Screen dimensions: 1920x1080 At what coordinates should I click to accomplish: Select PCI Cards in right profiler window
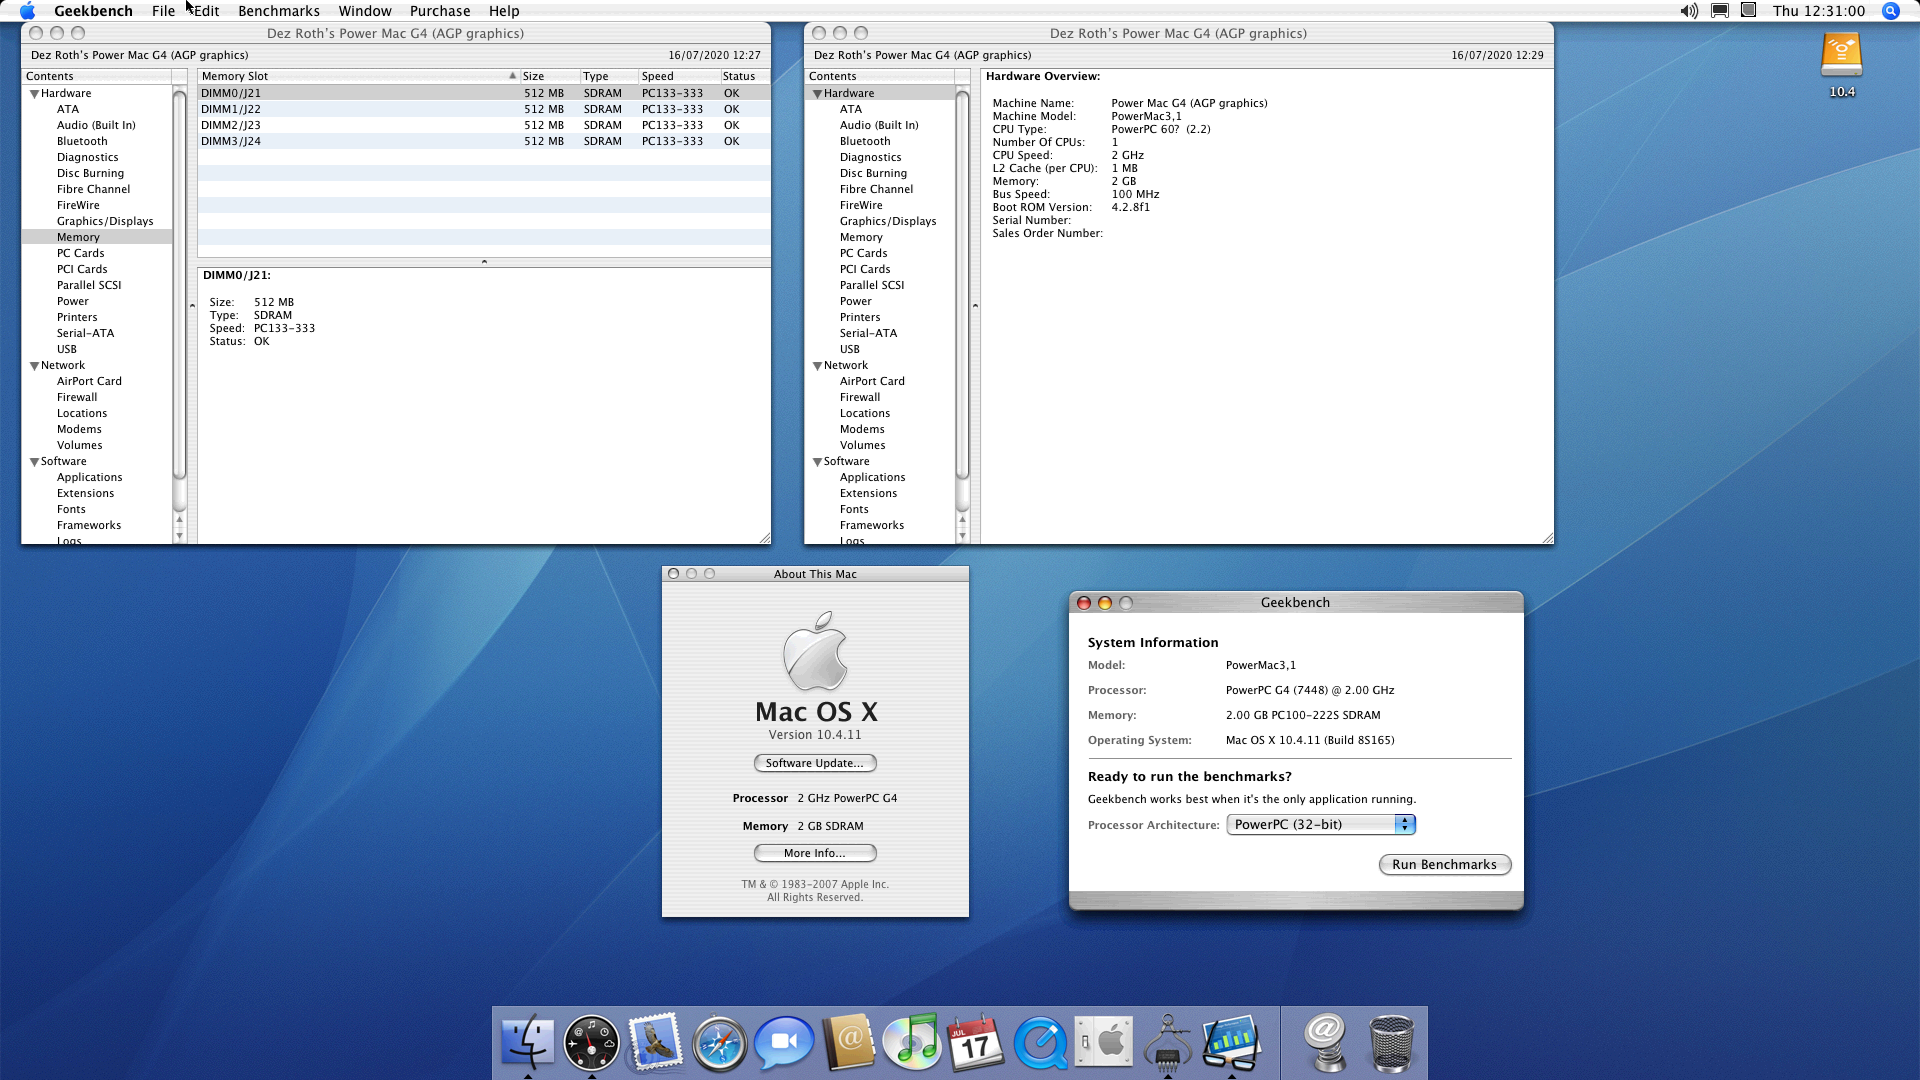coord(865,269)
